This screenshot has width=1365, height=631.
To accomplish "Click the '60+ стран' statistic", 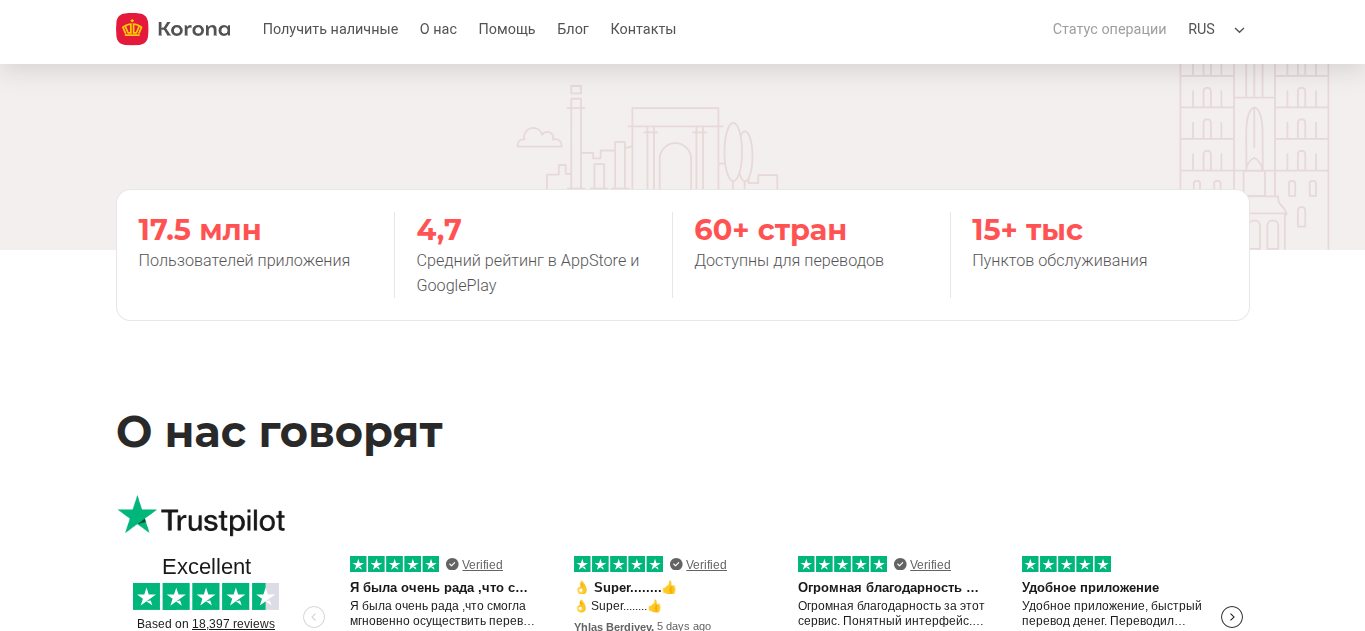I will tap(770, 230).
